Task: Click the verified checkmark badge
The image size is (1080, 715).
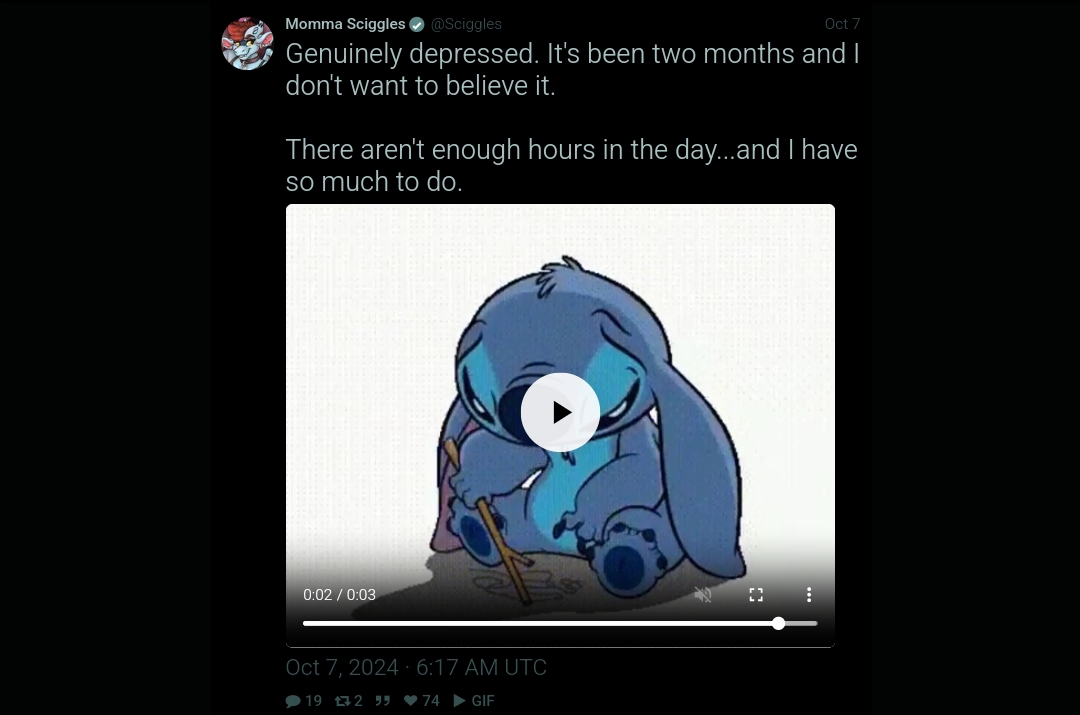Action: [417, 25]
